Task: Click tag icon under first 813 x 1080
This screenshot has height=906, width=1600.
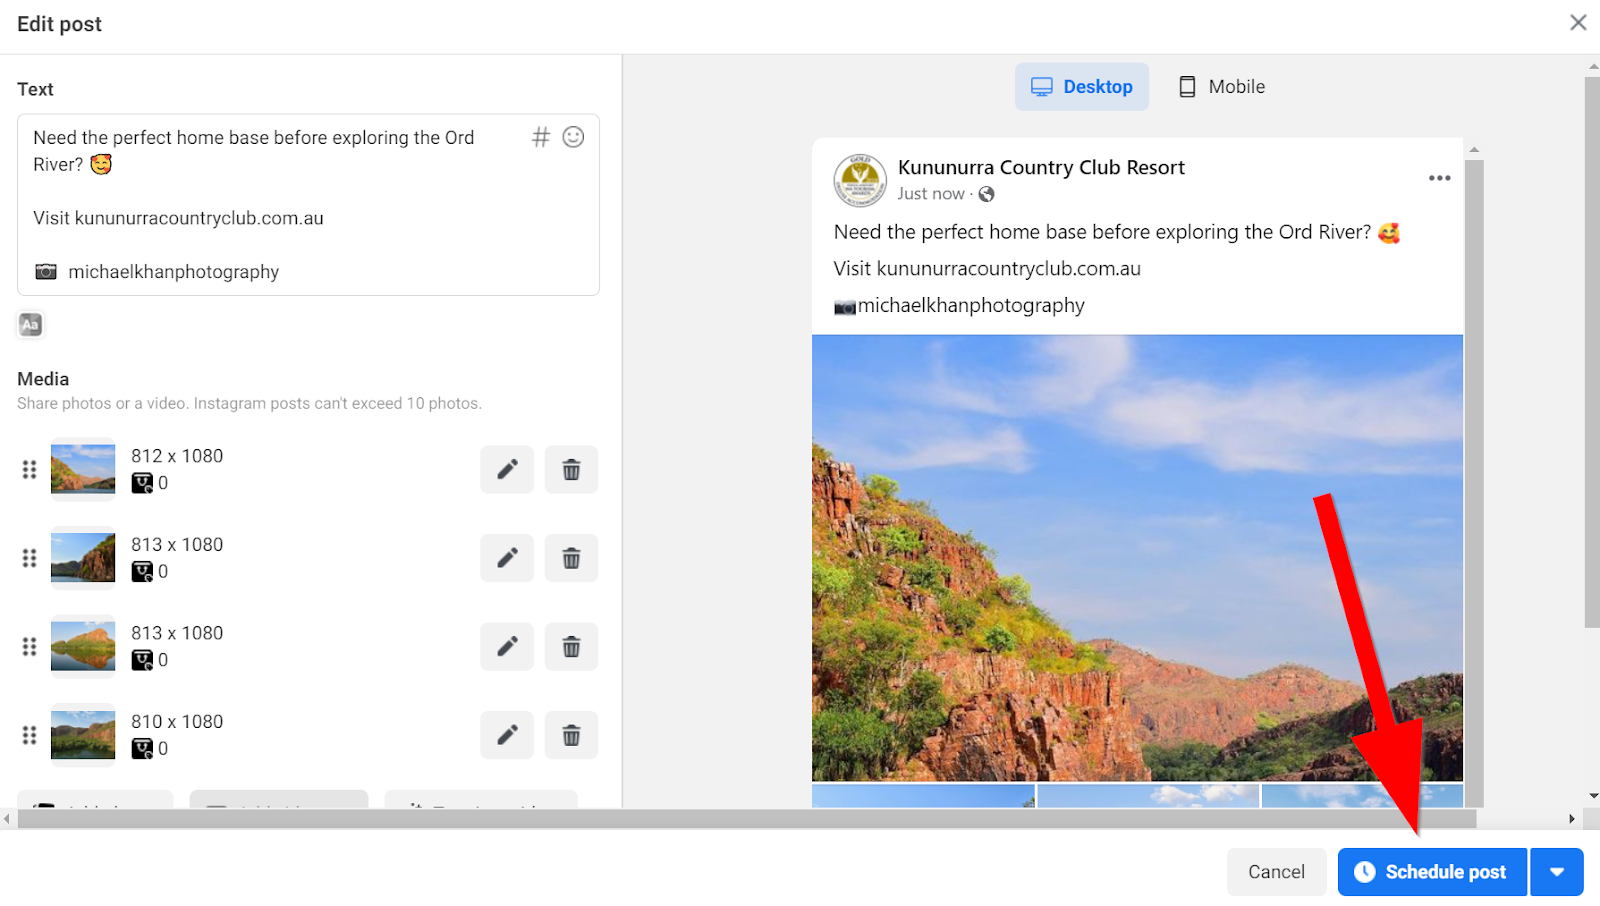Action: [x=142, y=572]
